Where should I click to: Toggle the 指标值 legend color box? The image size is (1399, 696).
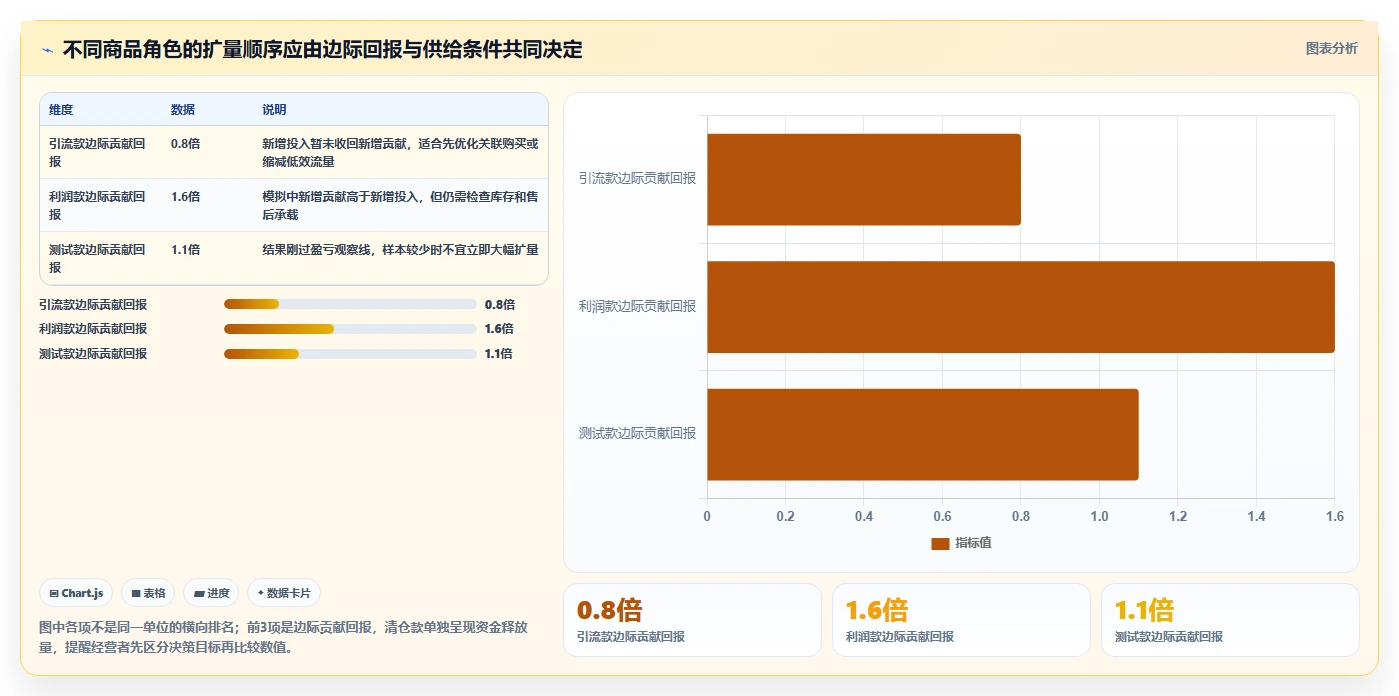(x=940, y=543)
